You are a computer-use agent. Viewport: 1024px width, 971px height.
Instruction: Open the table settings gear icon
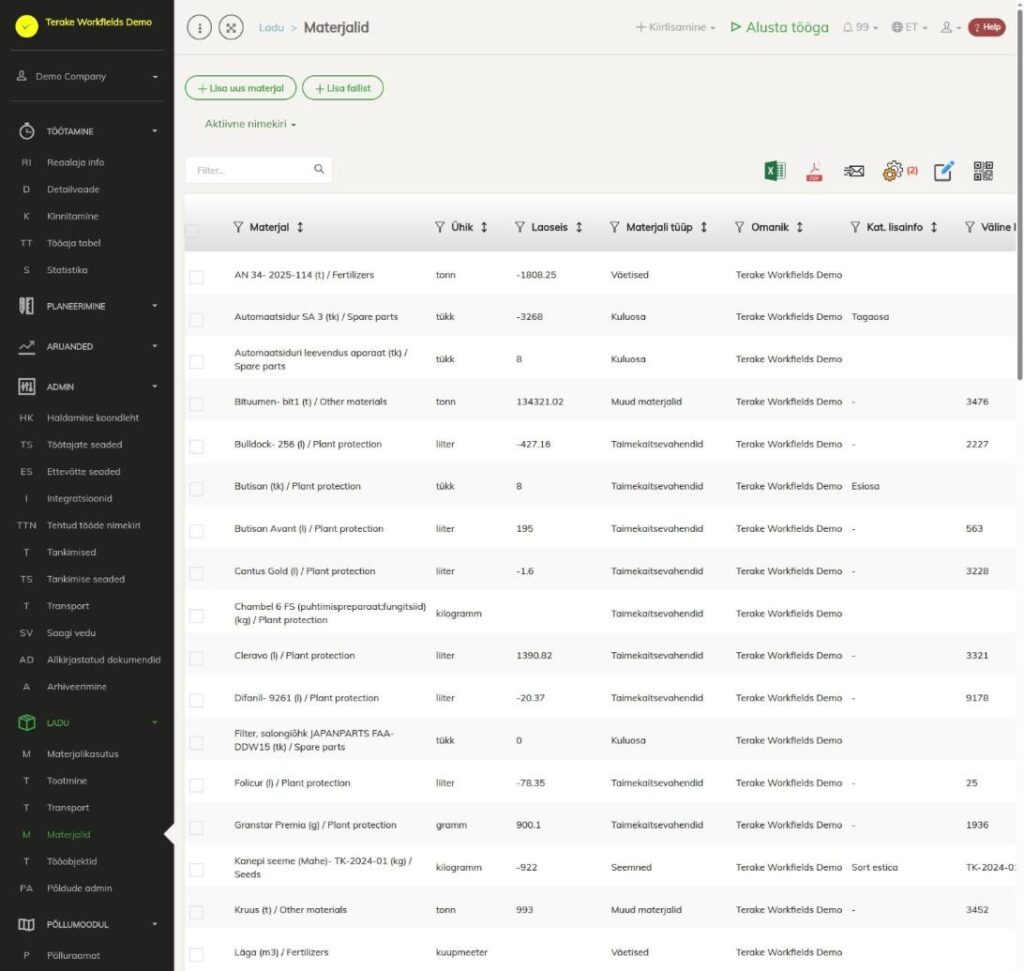(x=892, y=171)
